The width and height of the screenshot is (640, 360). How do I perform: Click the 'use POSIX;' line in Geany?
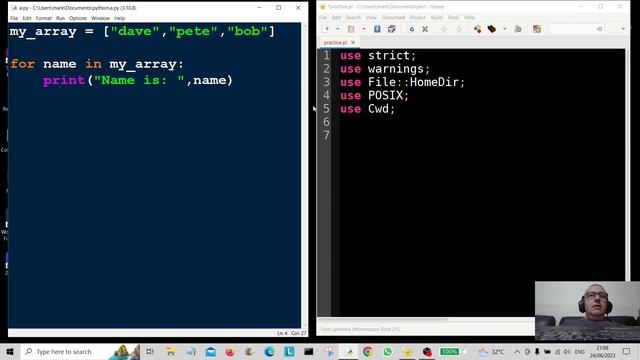374,96
